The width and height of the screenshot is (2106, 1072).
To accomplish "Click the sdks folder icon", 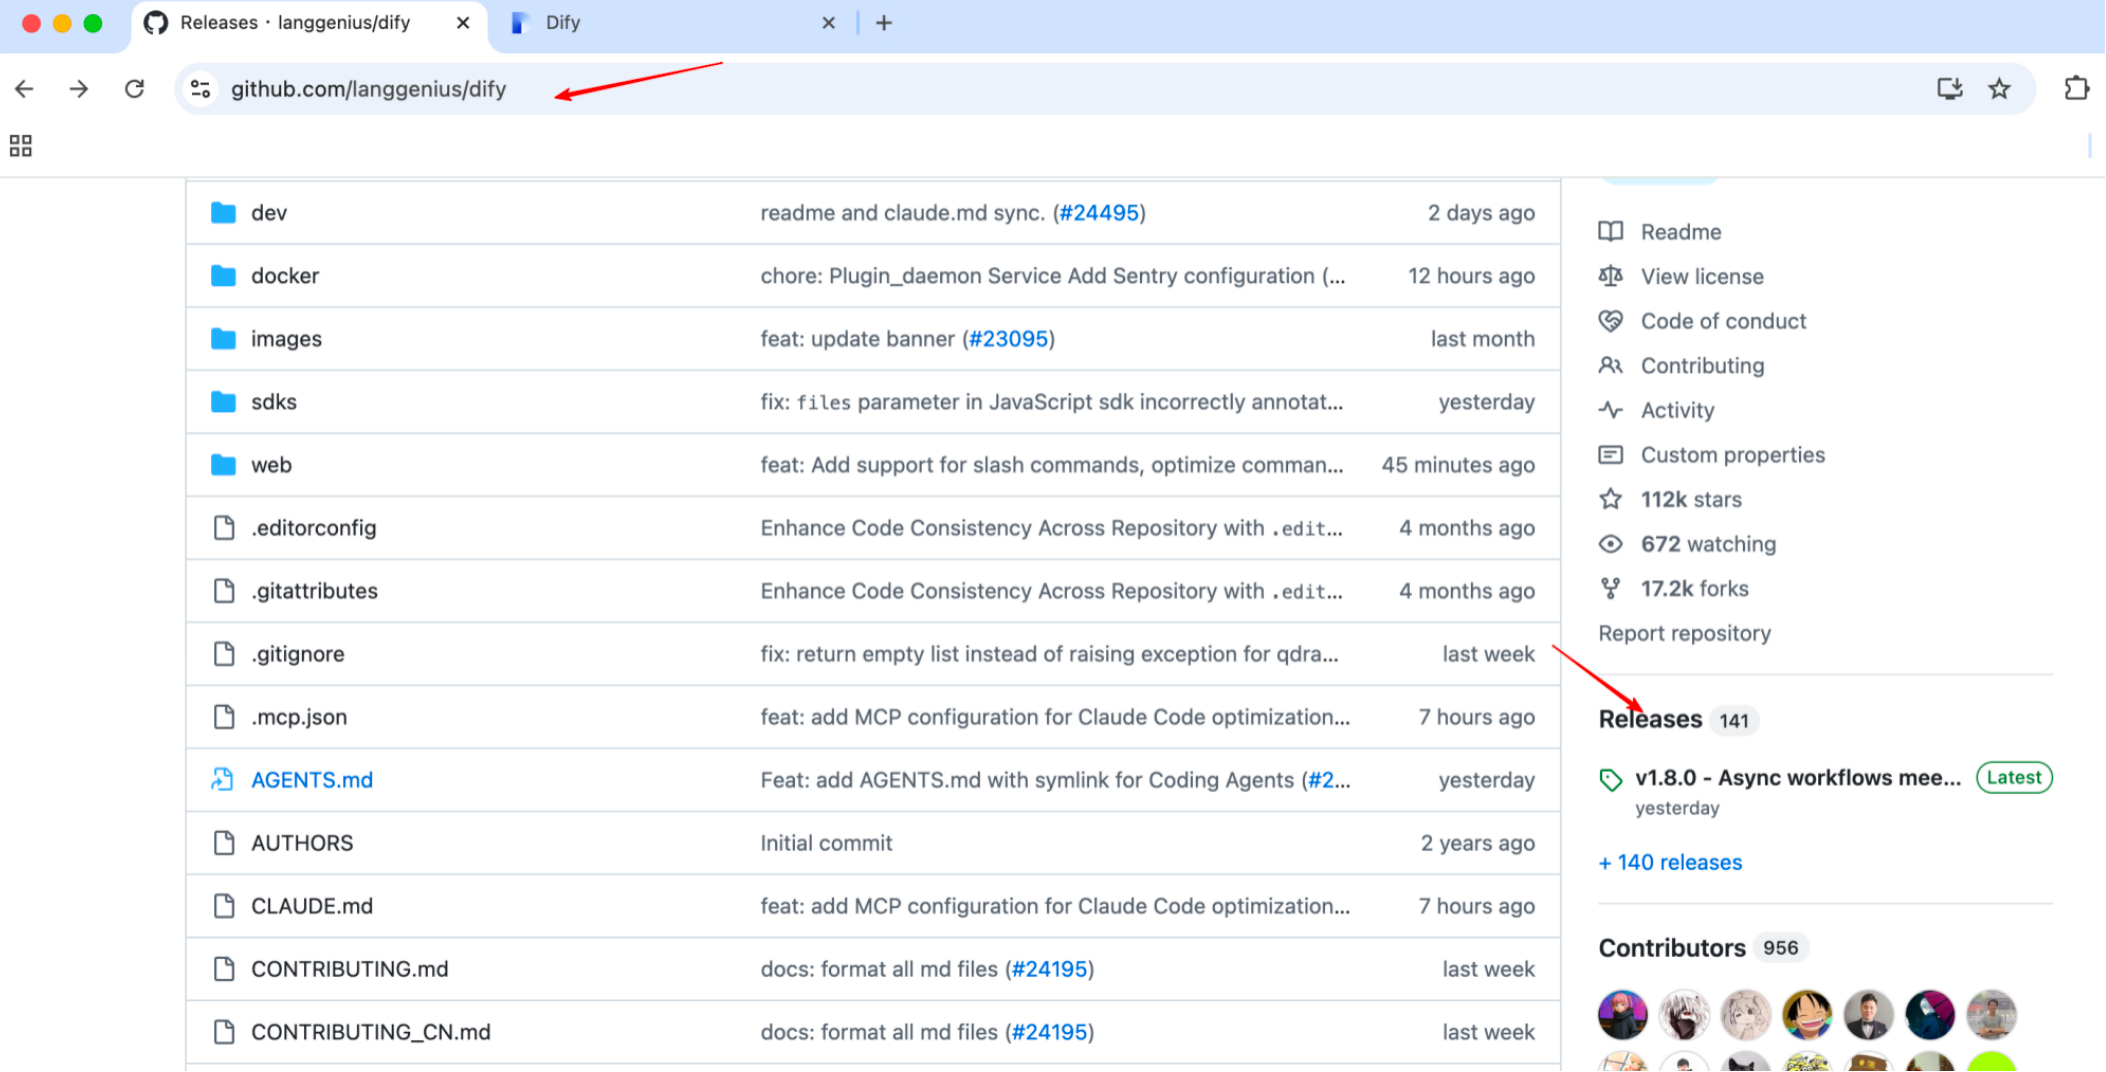I will 224,402.
